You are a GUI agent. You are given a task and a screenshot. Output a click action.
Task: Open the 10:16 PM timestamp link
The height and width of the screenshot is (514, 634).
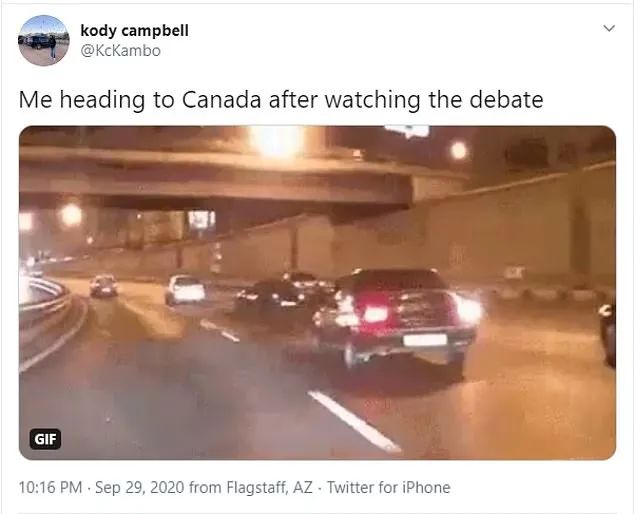tap(51, 487)
